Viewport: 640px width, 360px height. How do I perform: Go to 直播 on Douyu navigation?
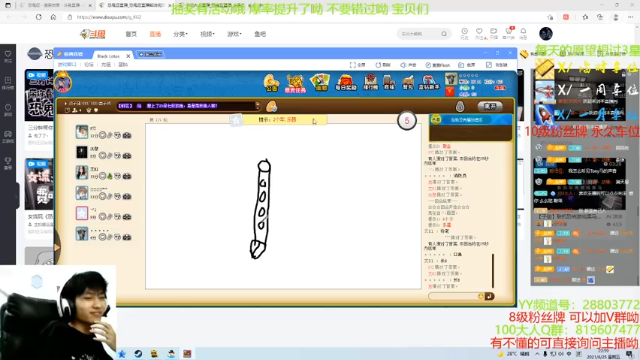(155, 34)
